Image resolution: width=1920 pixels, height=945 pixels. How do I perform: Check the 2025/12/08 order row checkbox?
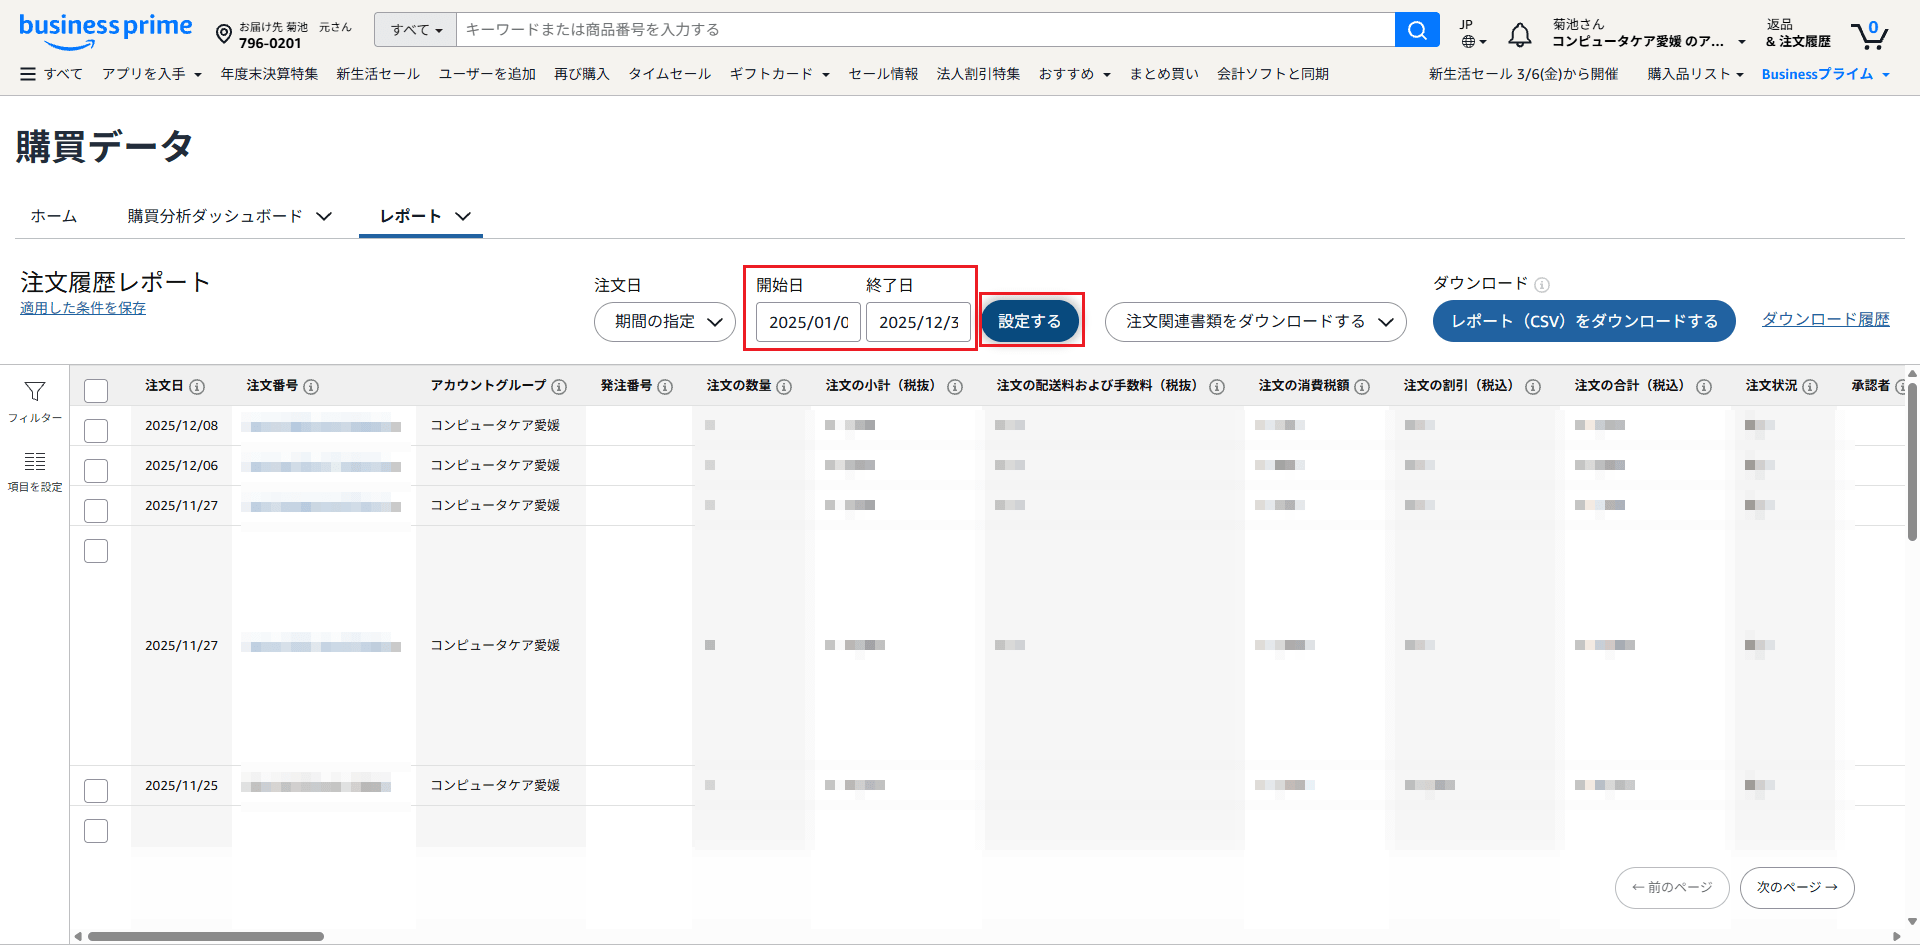coord(96,430)
